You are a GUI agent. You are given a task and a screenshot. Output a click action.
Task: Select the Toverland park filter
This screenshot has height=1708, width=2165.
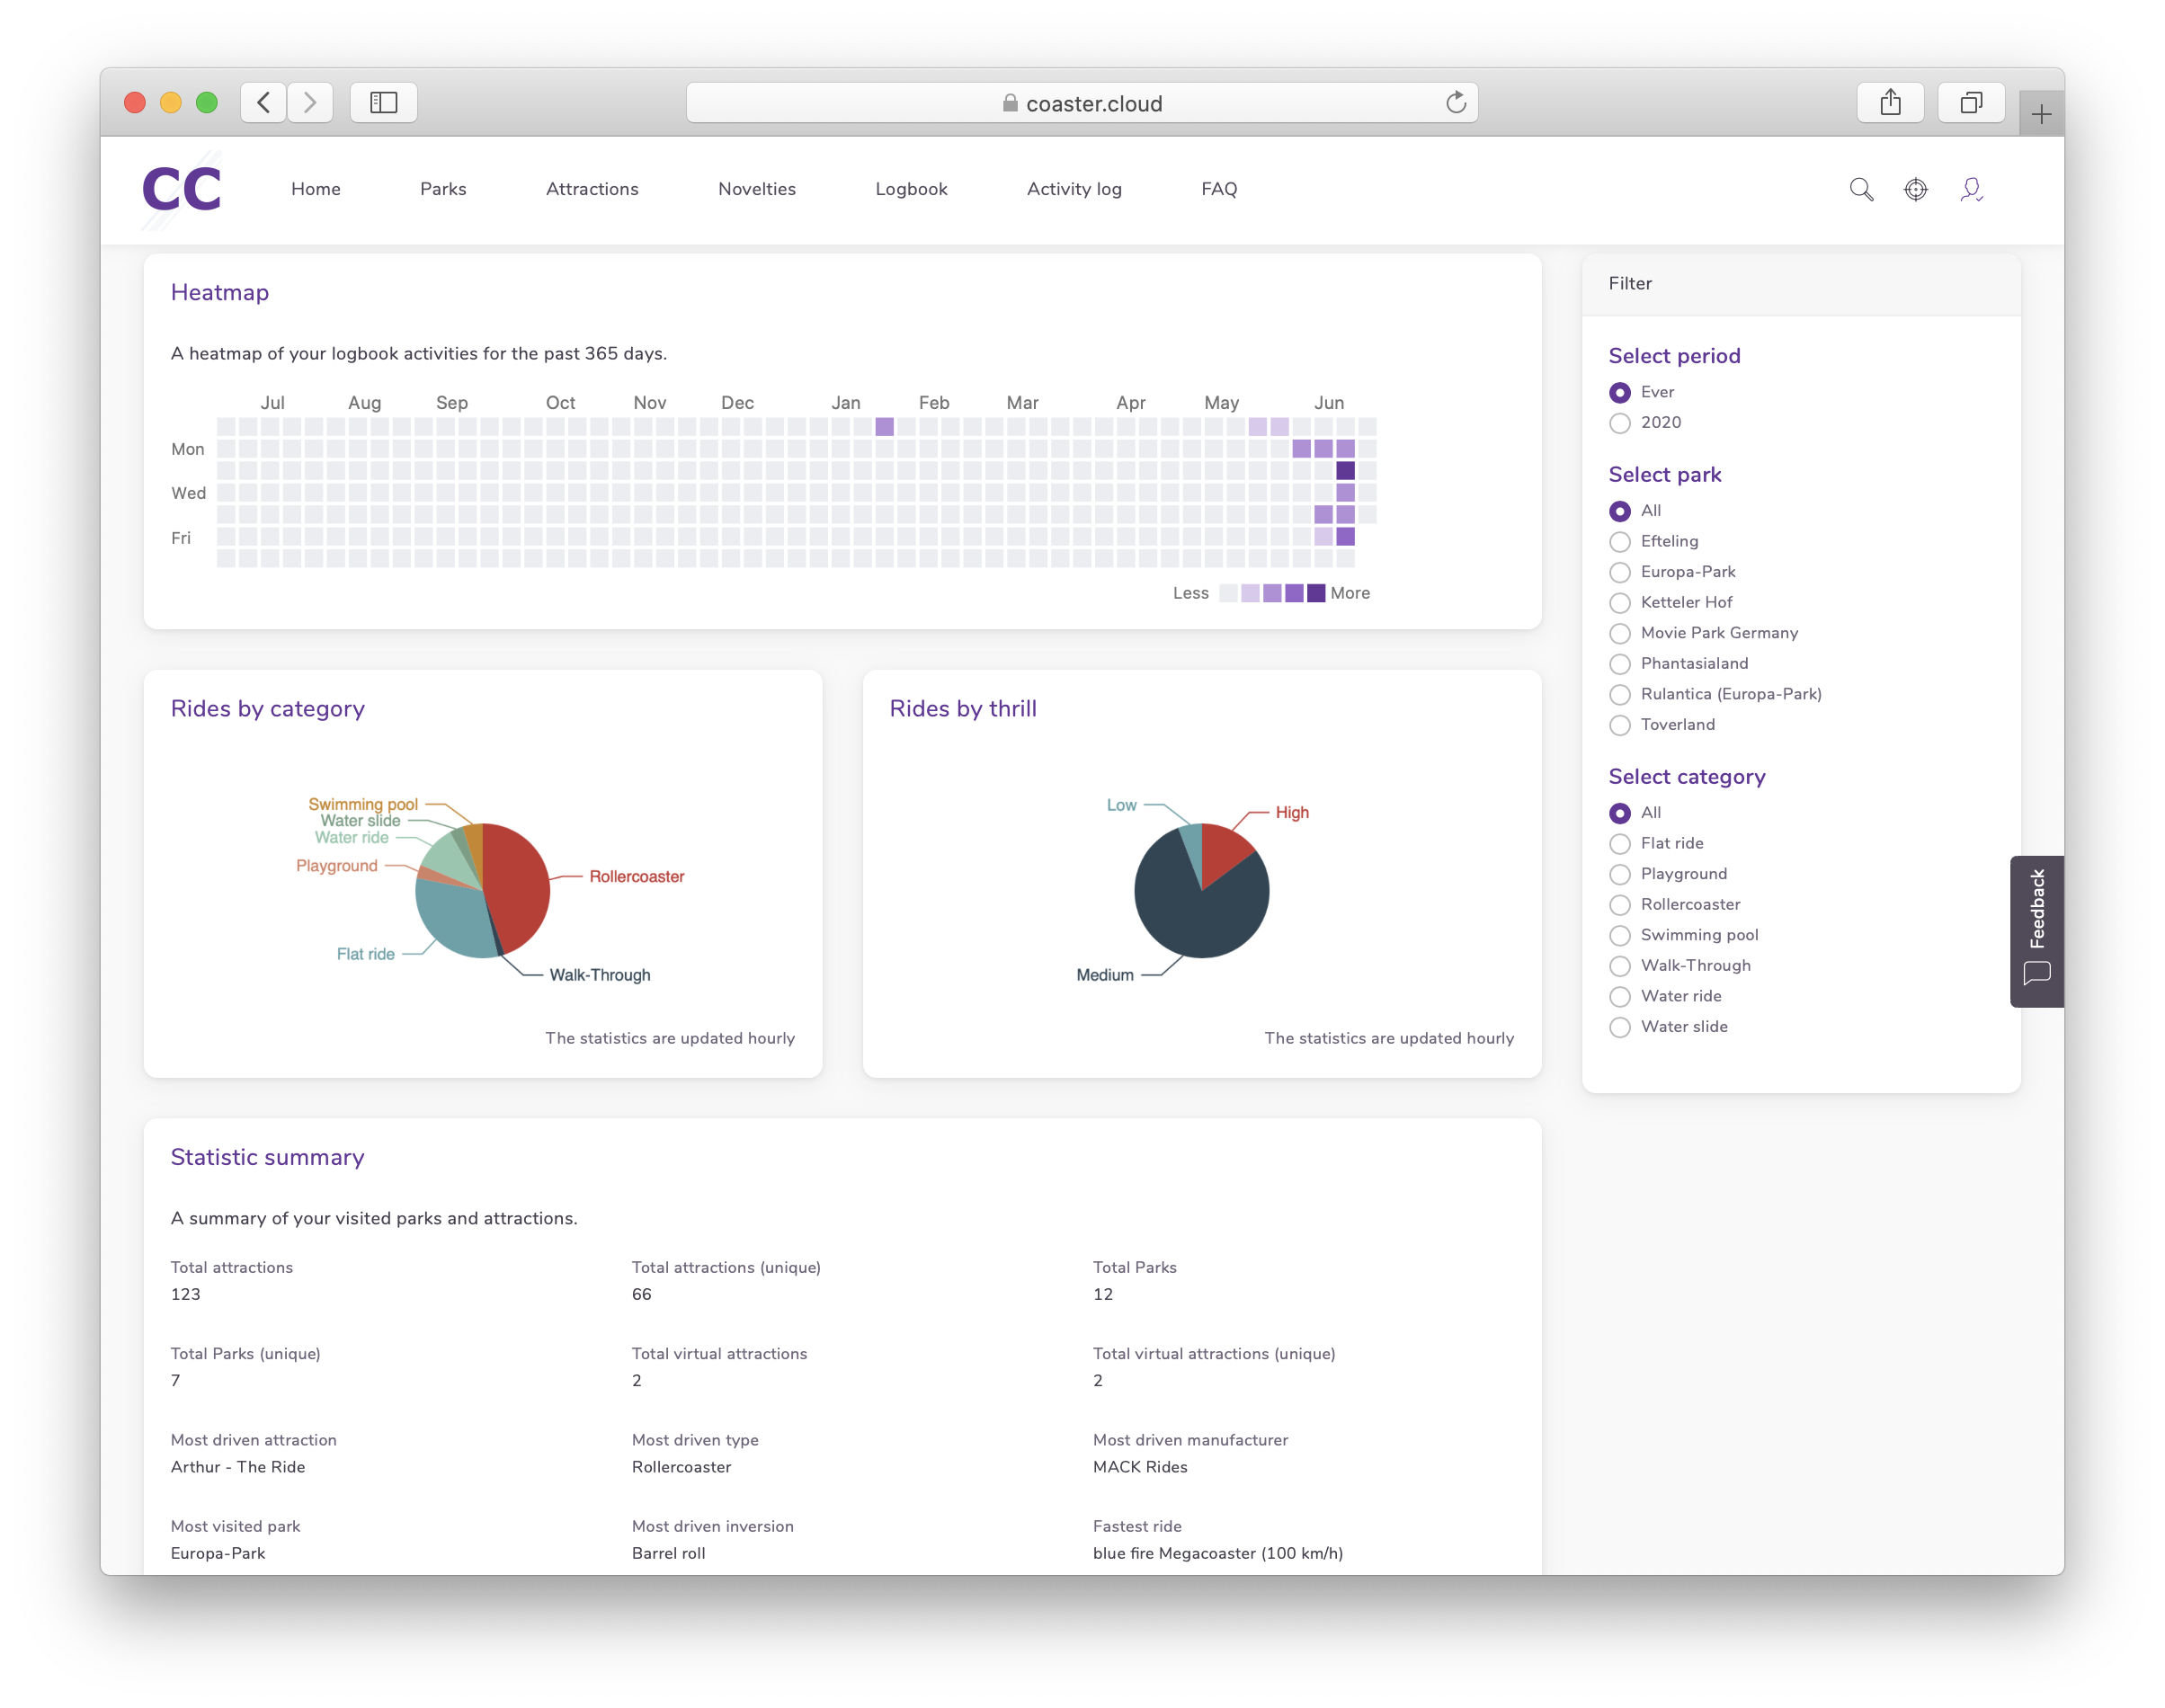point(1619,725)
